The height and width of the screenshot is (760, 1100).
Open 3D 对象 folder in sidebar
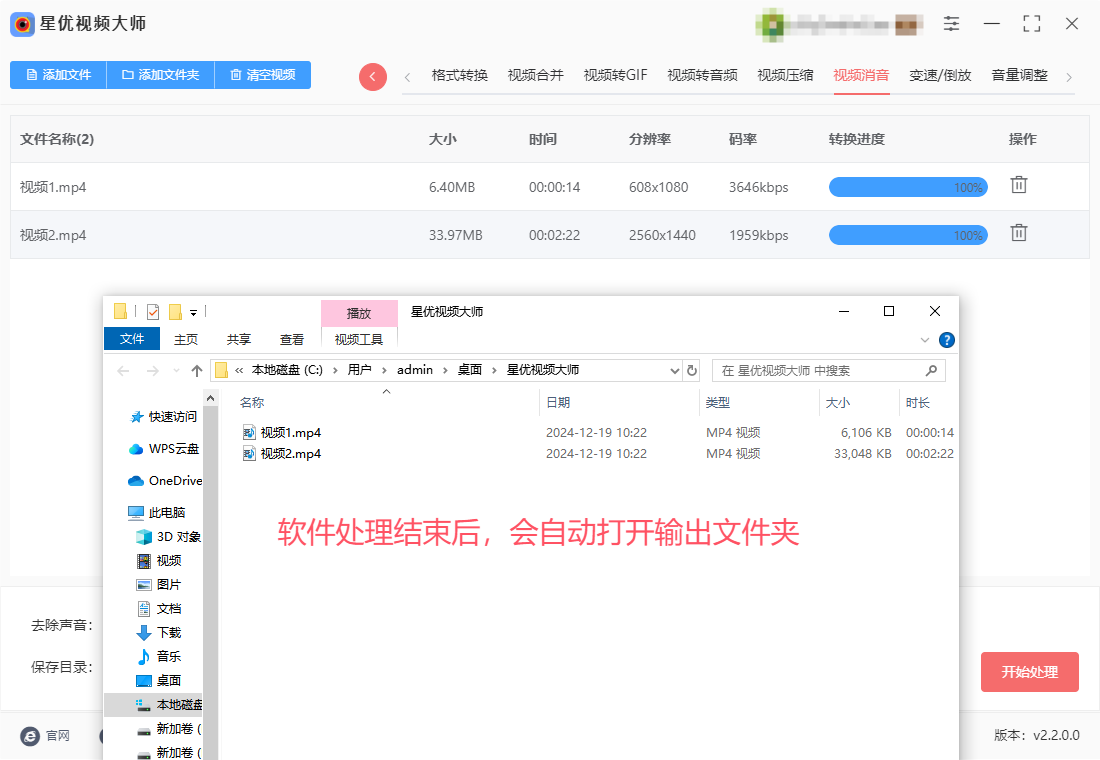168,537
